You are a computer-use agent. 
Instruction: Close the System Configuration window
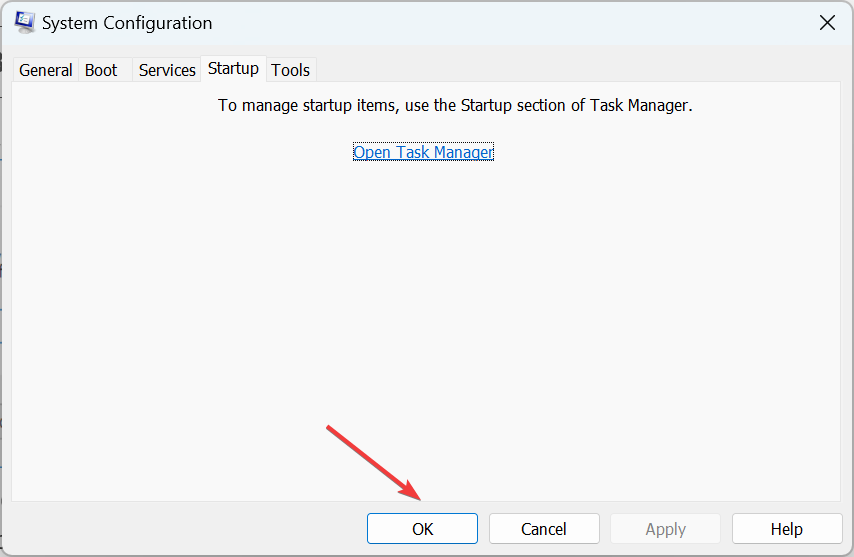coord(827,23)
